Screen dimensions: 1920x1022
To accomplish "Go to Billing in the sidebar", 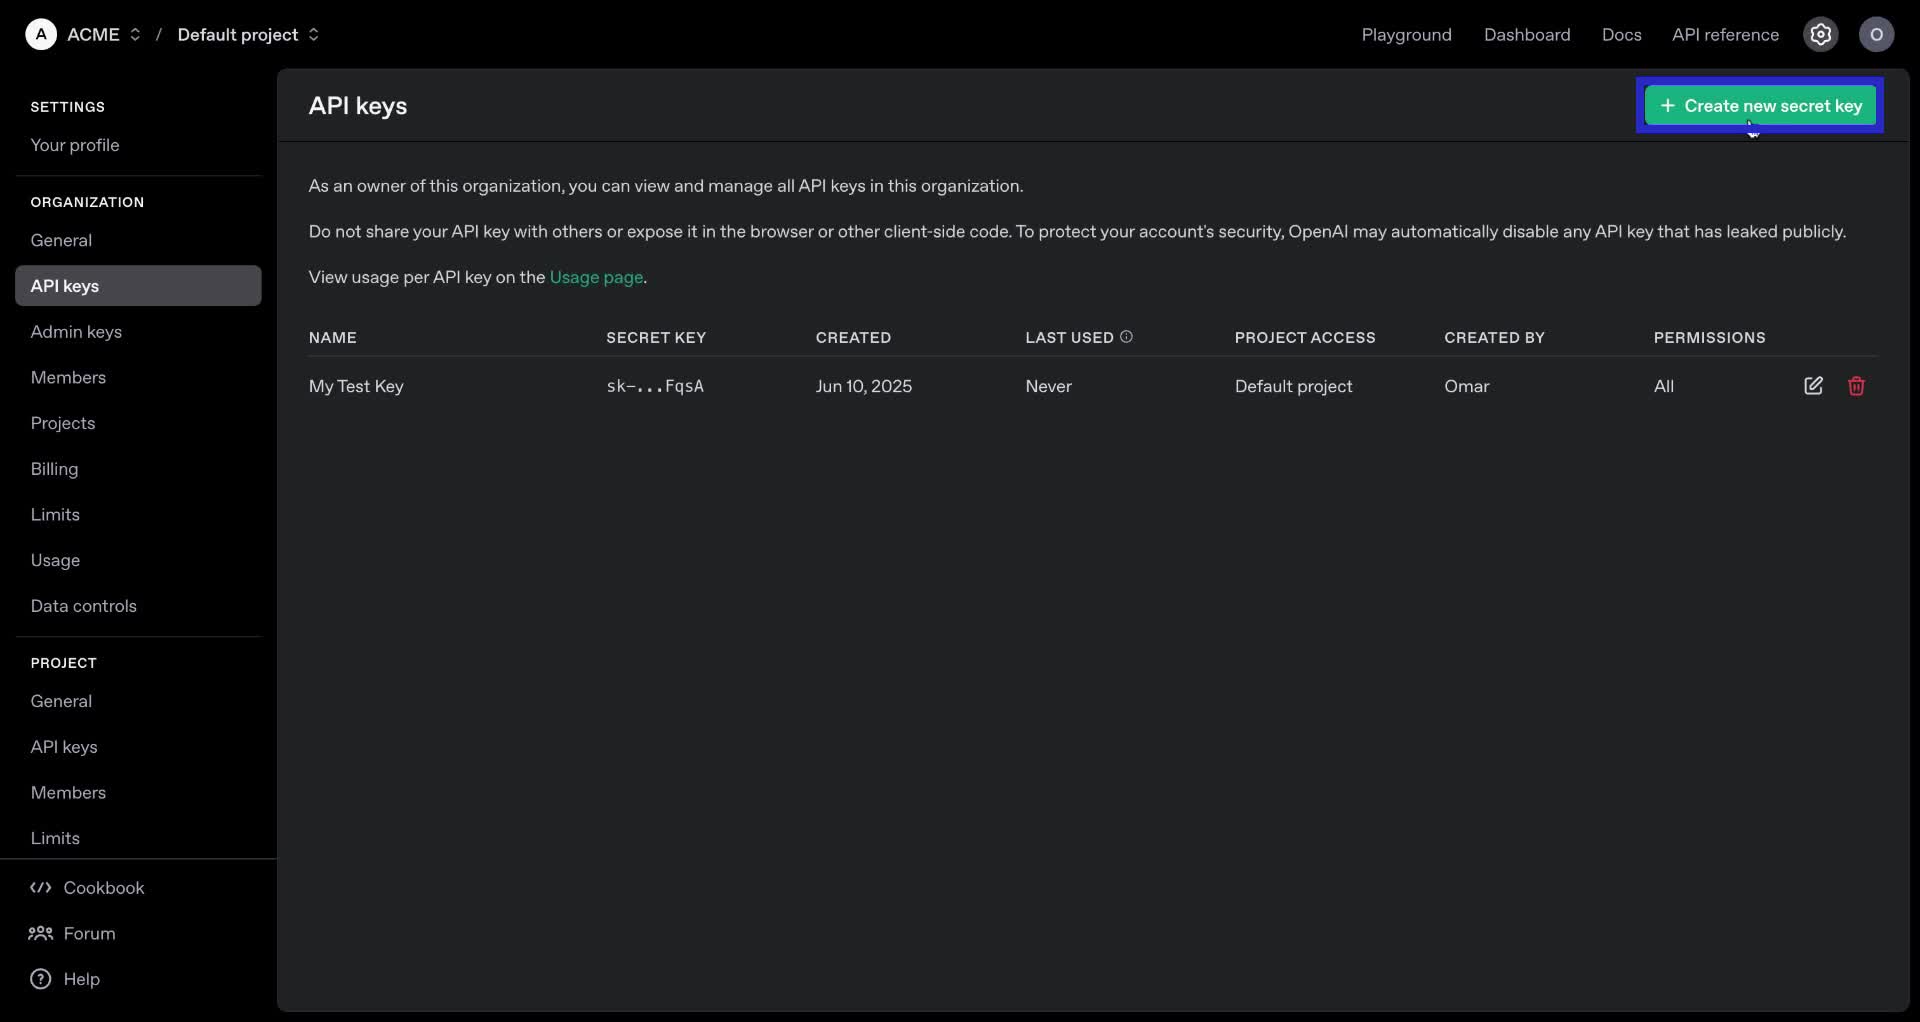I will pyautogui.click(x=55, y=469).
